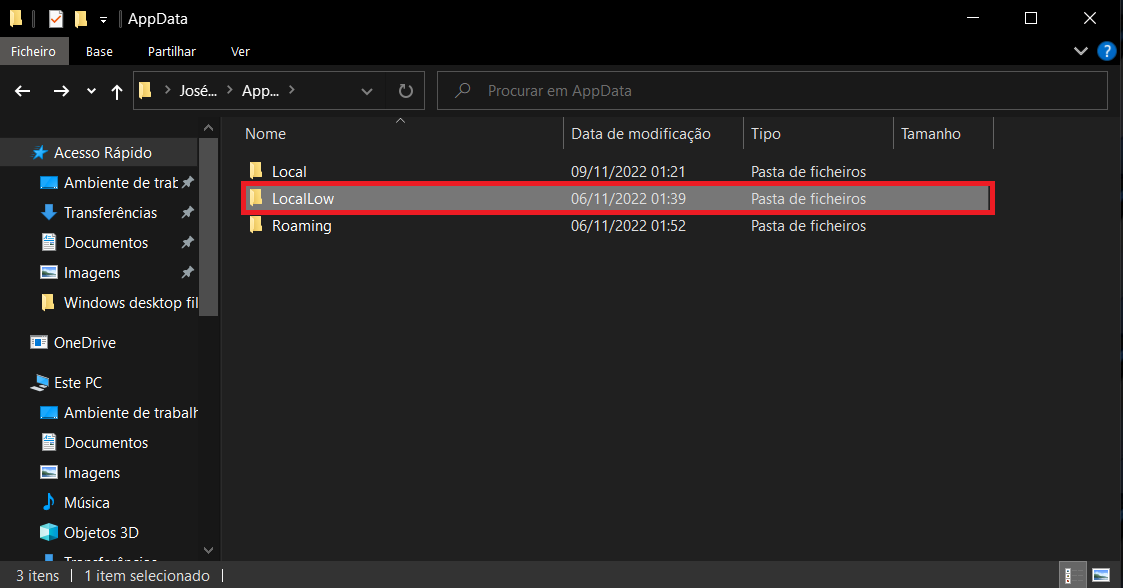Image resolution: width=1123 pixels, height=588 pixels.
Task: Switch to the Partilhar tab
Action: [x=171, y=51]
